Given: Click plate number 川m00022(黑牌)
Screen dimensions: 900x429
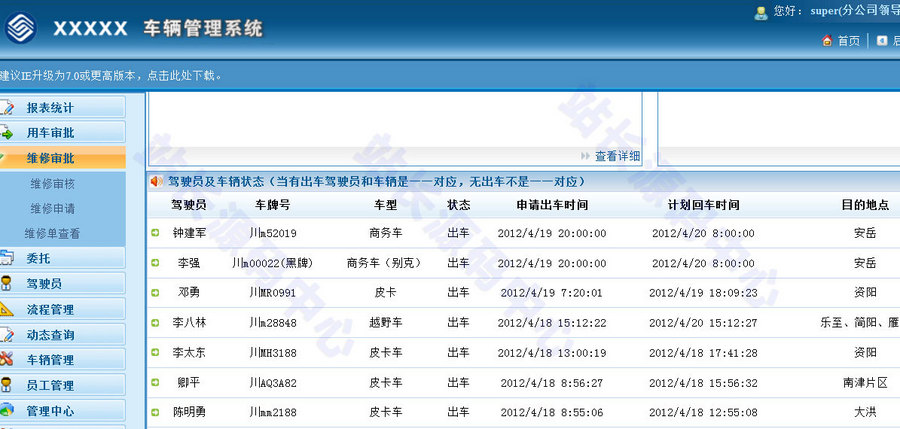Looking at the screenshot, I should (273, 262).
